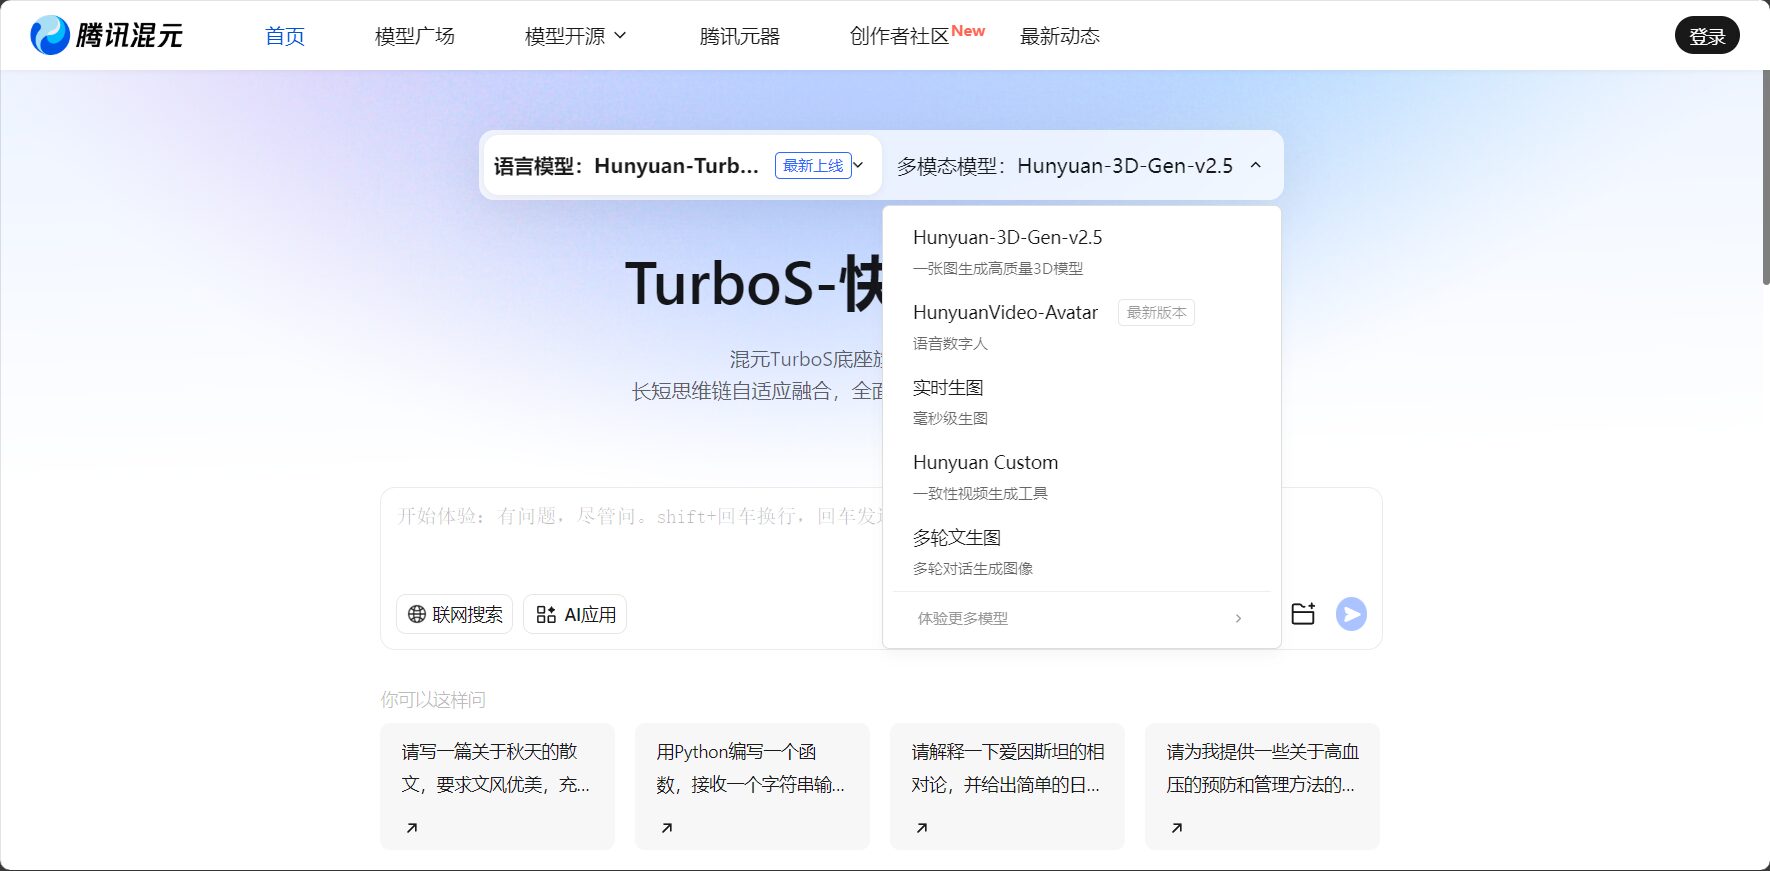Click the folder-plus upload icon
Image resolution: width=1770 pixels, height=871 pixels.
(1303, 614)
